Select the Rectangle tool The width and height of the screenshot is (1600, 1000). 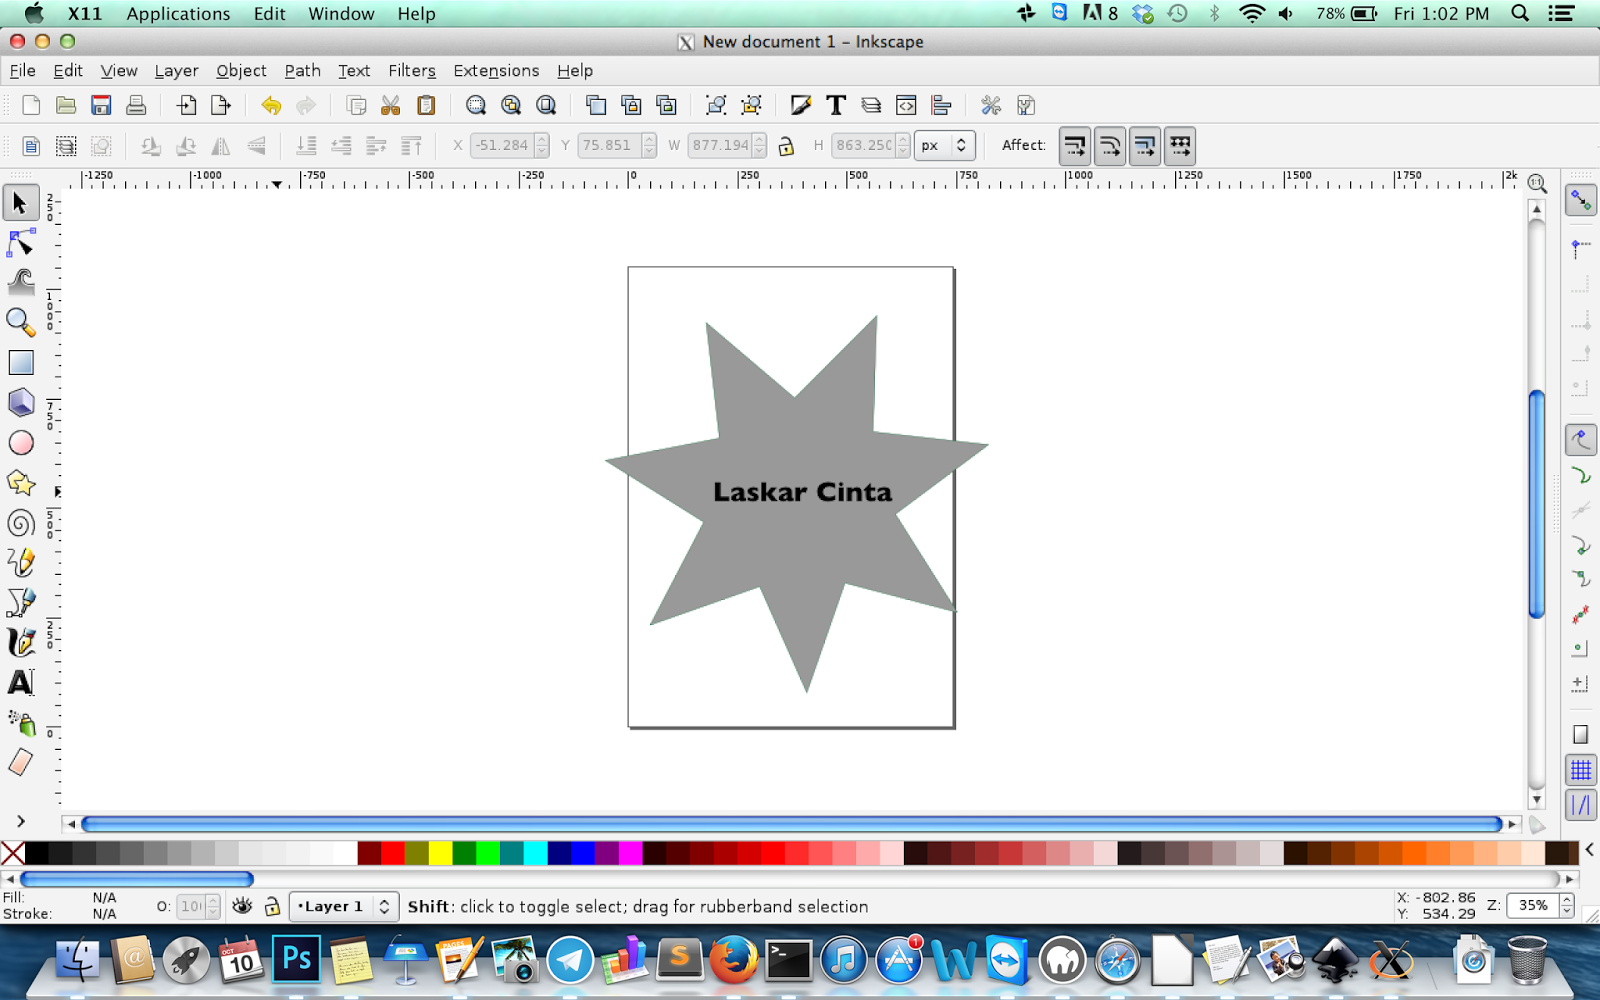(x=20, y=362)
